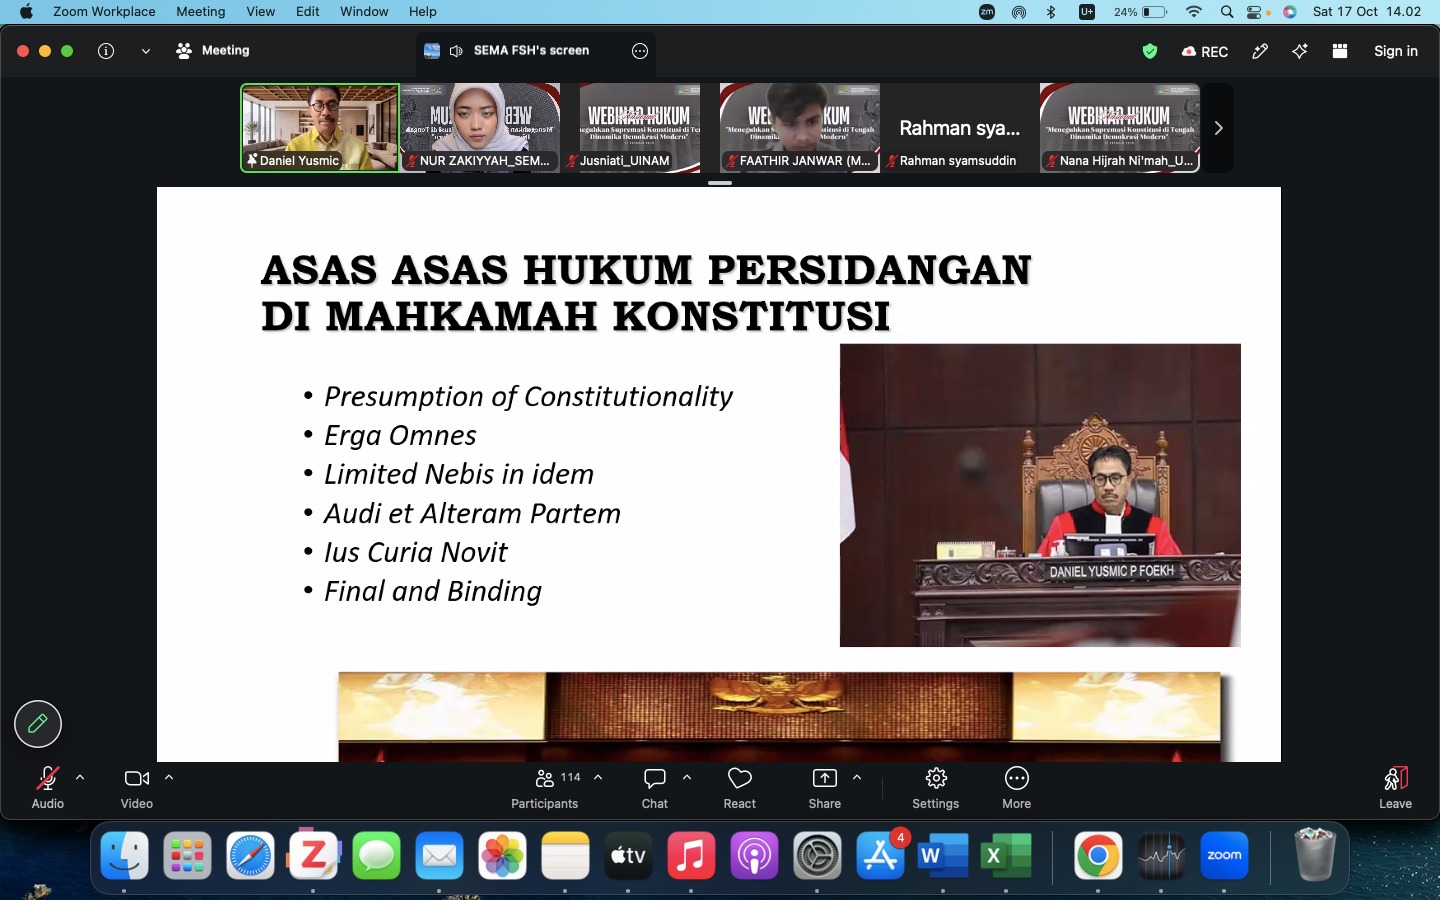Click the Sign in button
This screenshot has width=1440, height=900.
coord(1396,51)
